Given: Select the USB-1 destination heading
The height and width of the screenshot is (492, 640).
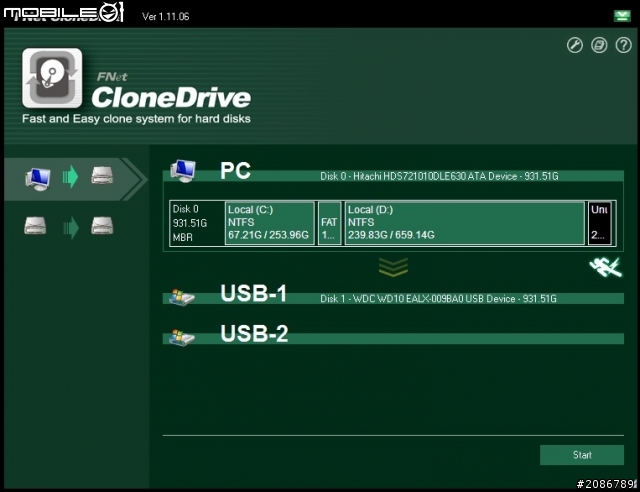Looking at the screenshot, I should tap(253, 294).
